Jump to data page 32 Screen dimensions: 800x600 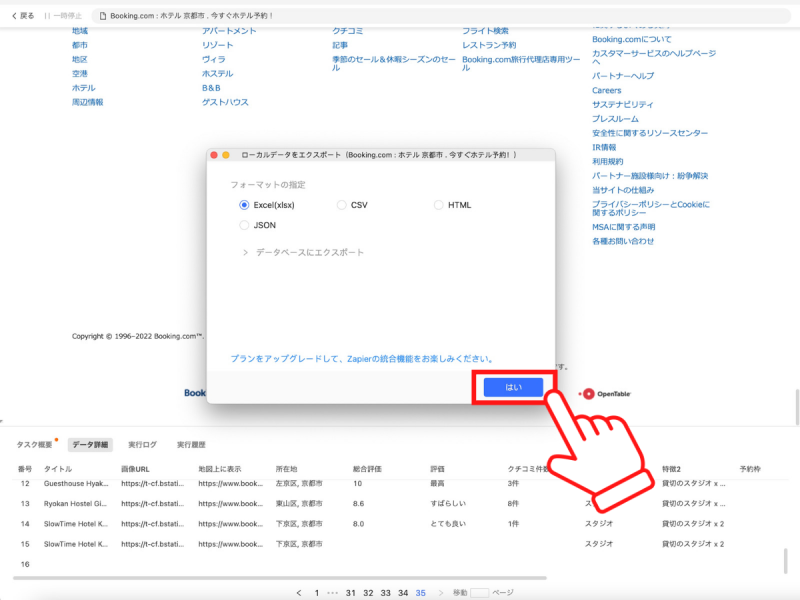coord(368,593)
